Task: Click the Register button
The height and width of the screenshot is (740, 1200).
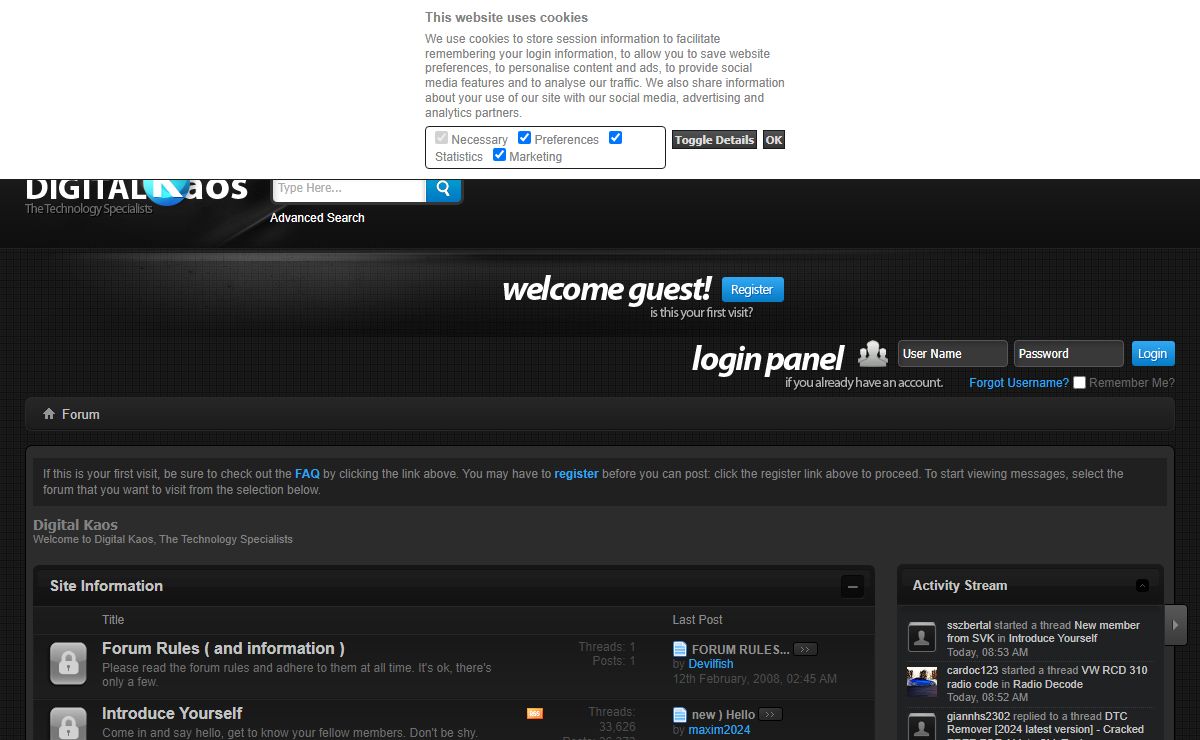Action: coord(752,290)
